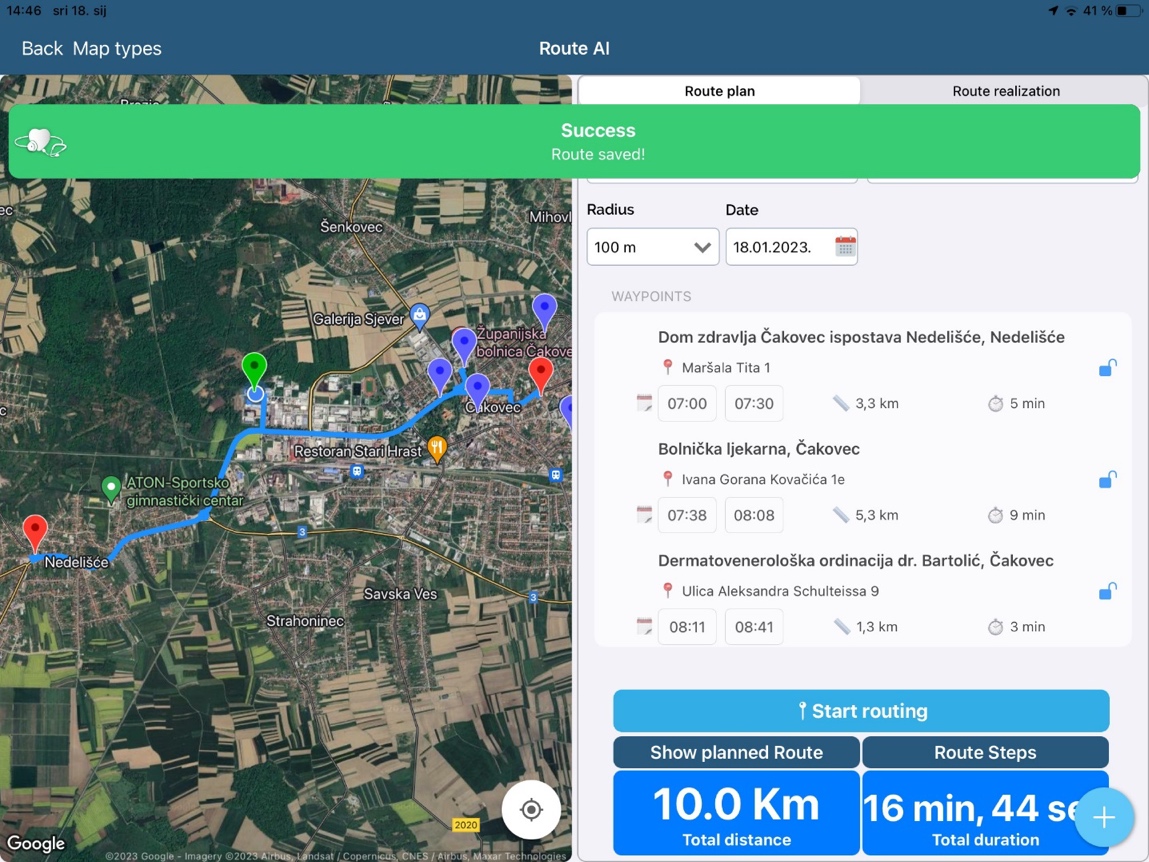The width and height of the screenshot is (1149, 862).
Task: Open the date field showing 18.01.2023.
Action: tap(777, 247)
